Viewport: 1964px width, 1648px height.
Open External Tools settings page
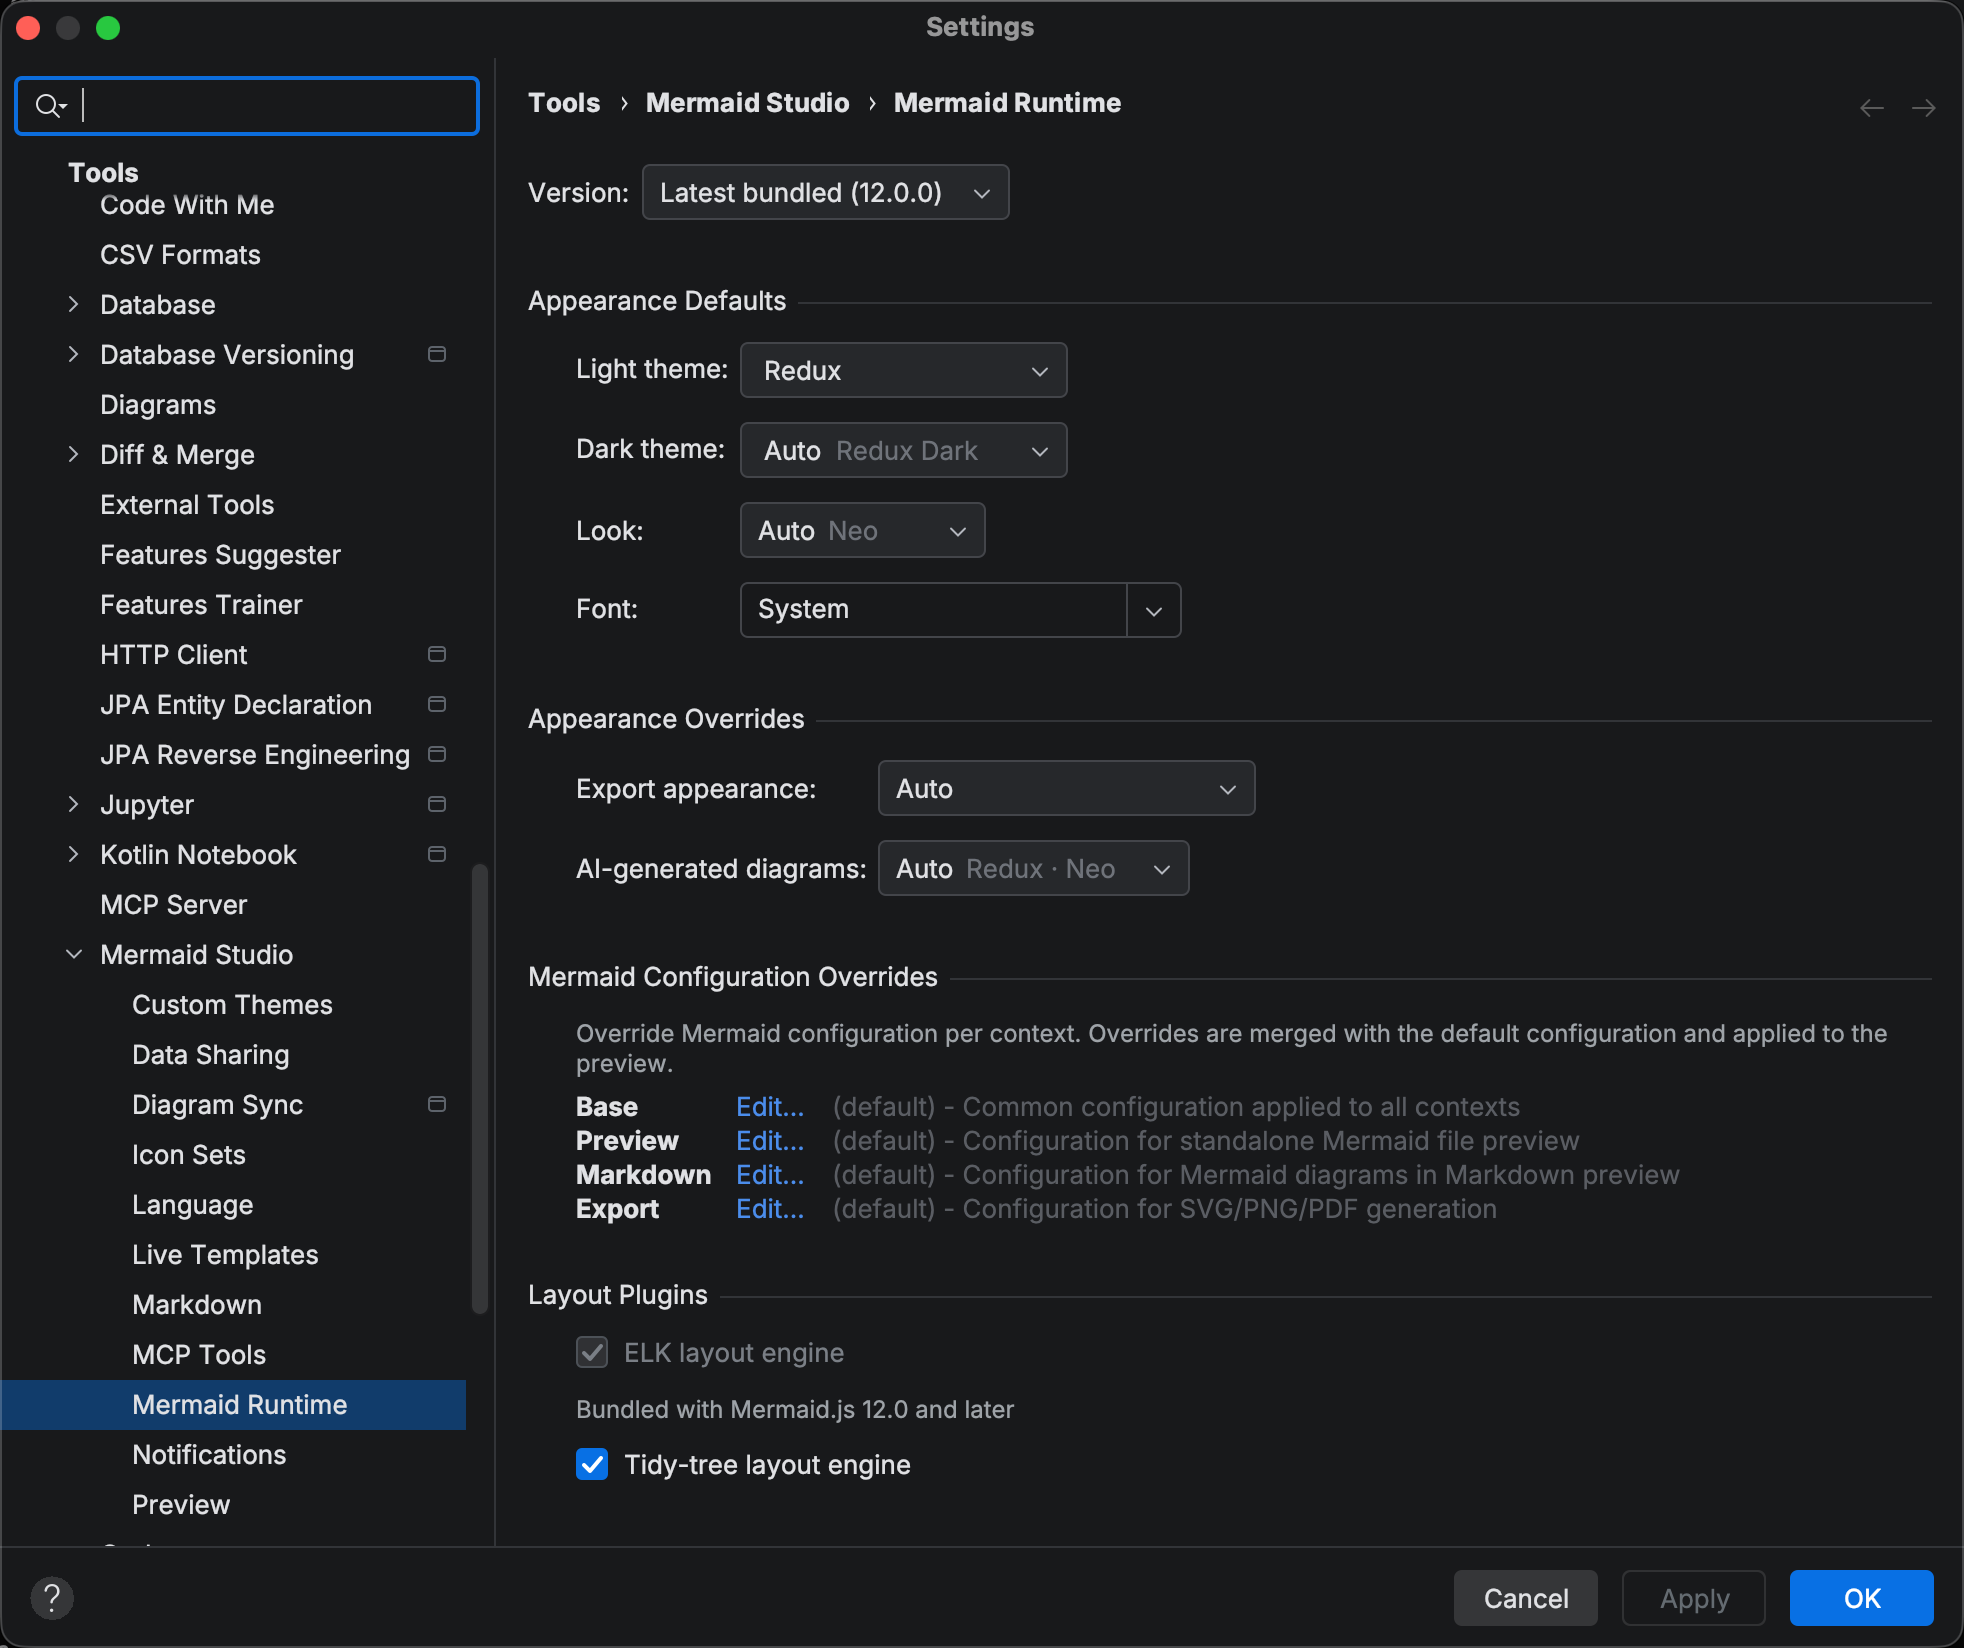click(187, 504)
